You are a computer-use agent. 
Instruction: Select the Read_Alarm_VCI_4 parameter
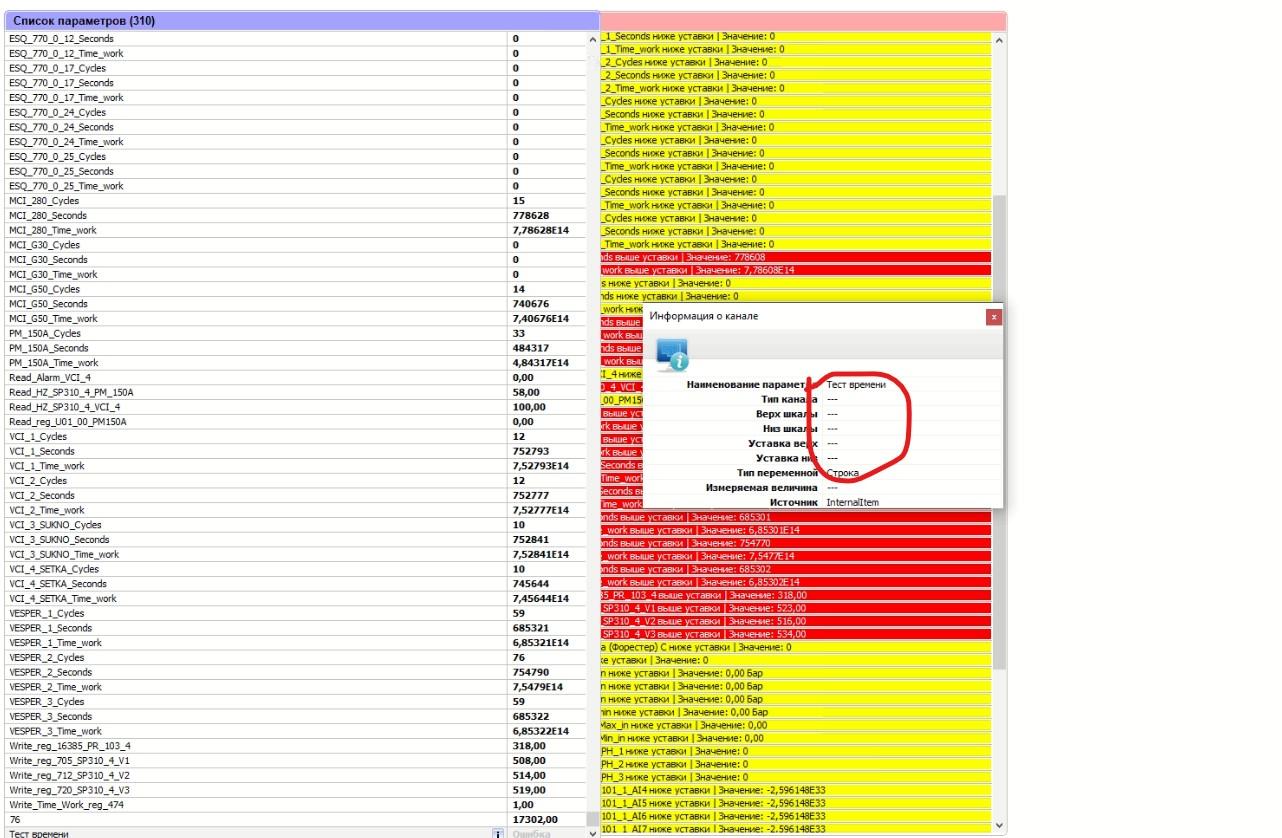(x=295, y=378)
